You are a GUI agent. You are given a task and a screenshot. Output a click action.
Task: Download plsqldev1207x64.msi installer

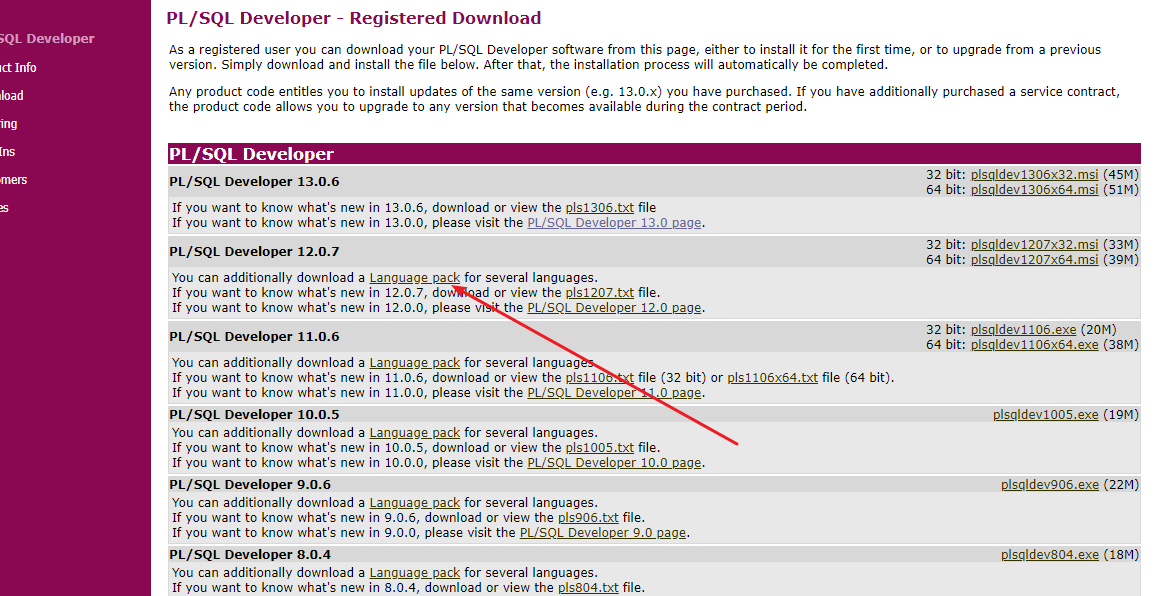click(x=1034, y=260)
